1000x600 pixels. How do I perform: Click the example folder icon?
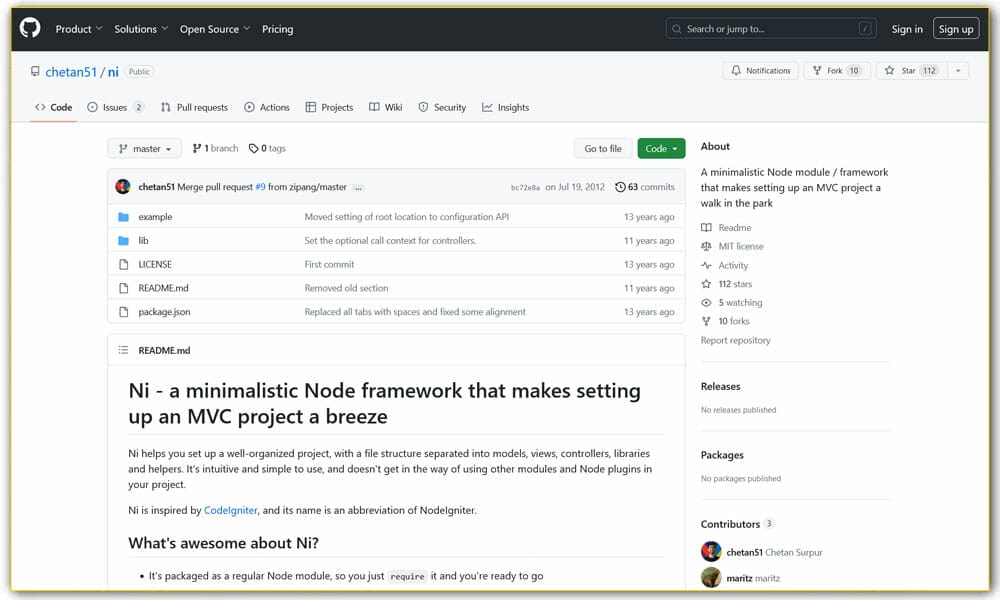[x=124, y=217]
